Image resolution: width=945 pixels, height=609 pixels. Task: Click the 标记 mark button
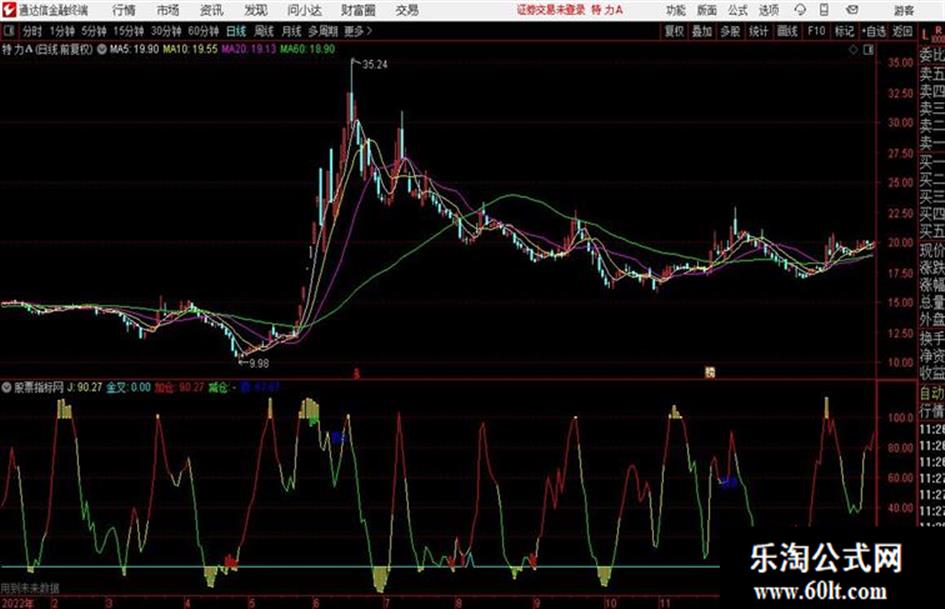pos(844,31)
